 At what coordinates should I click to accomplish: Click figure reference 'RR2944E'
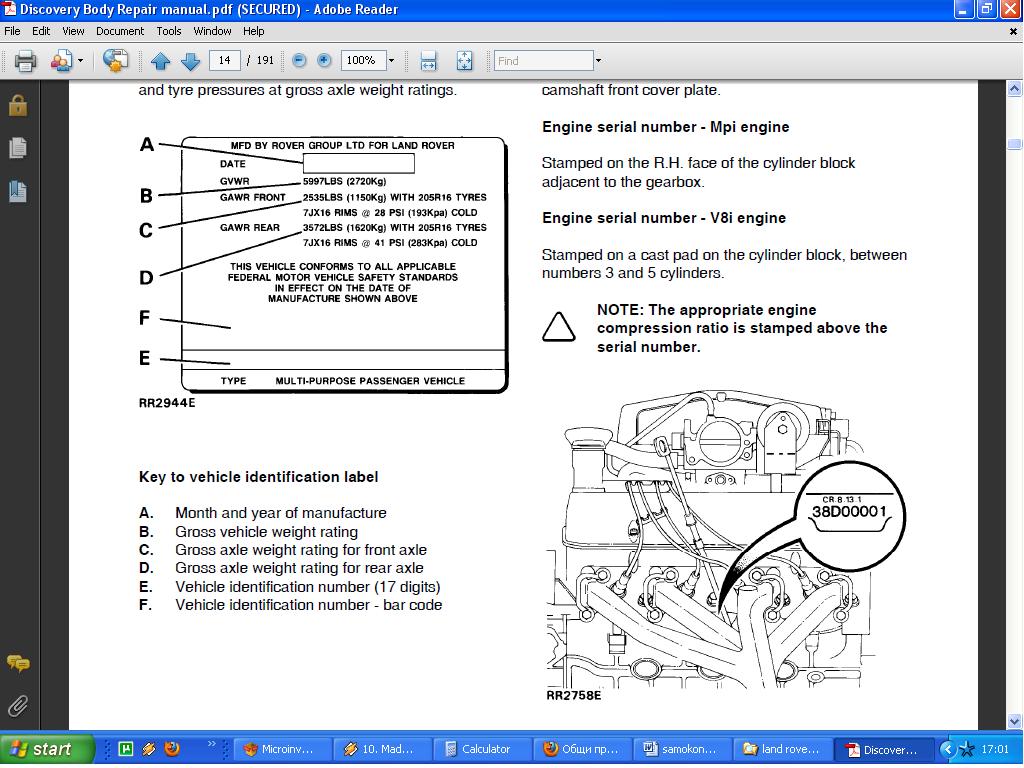[x=167, y=403]
